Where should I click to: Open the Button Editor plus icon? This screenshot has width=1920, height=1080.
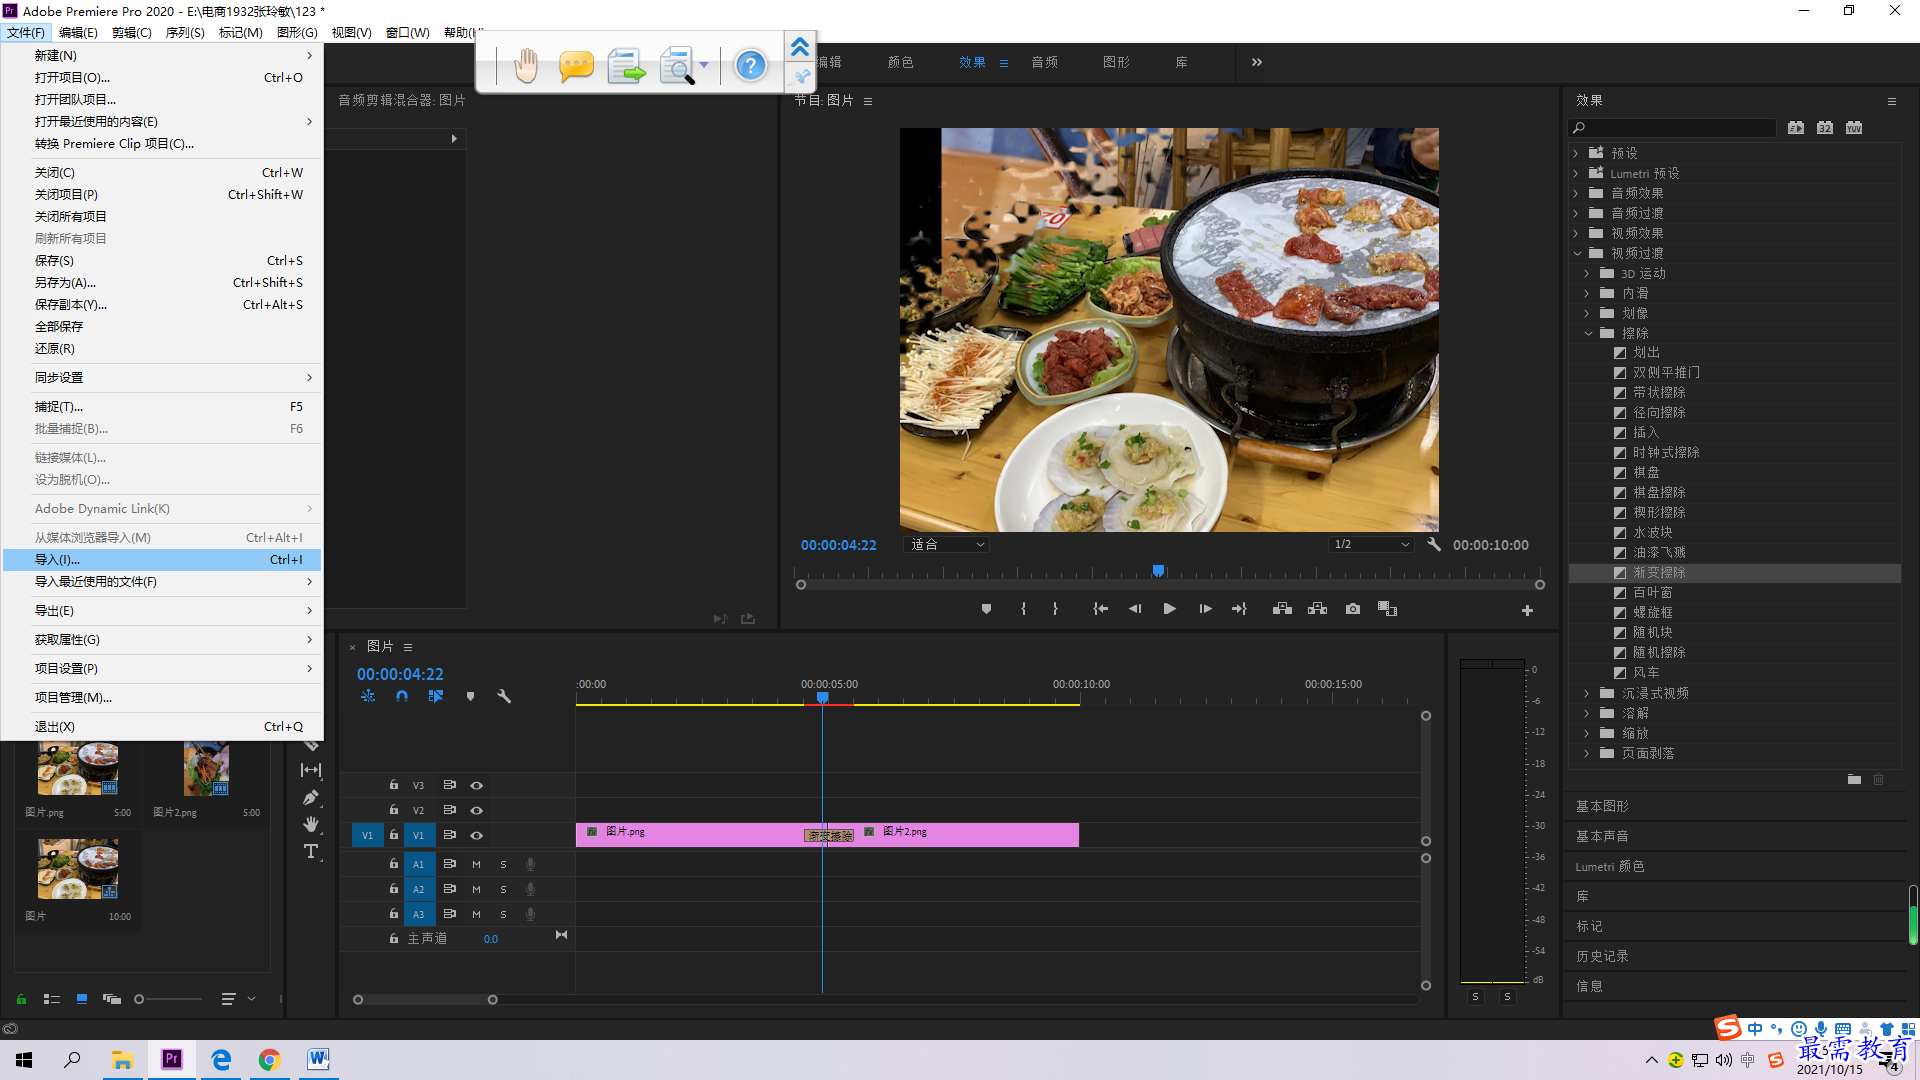click(1527, 610)
